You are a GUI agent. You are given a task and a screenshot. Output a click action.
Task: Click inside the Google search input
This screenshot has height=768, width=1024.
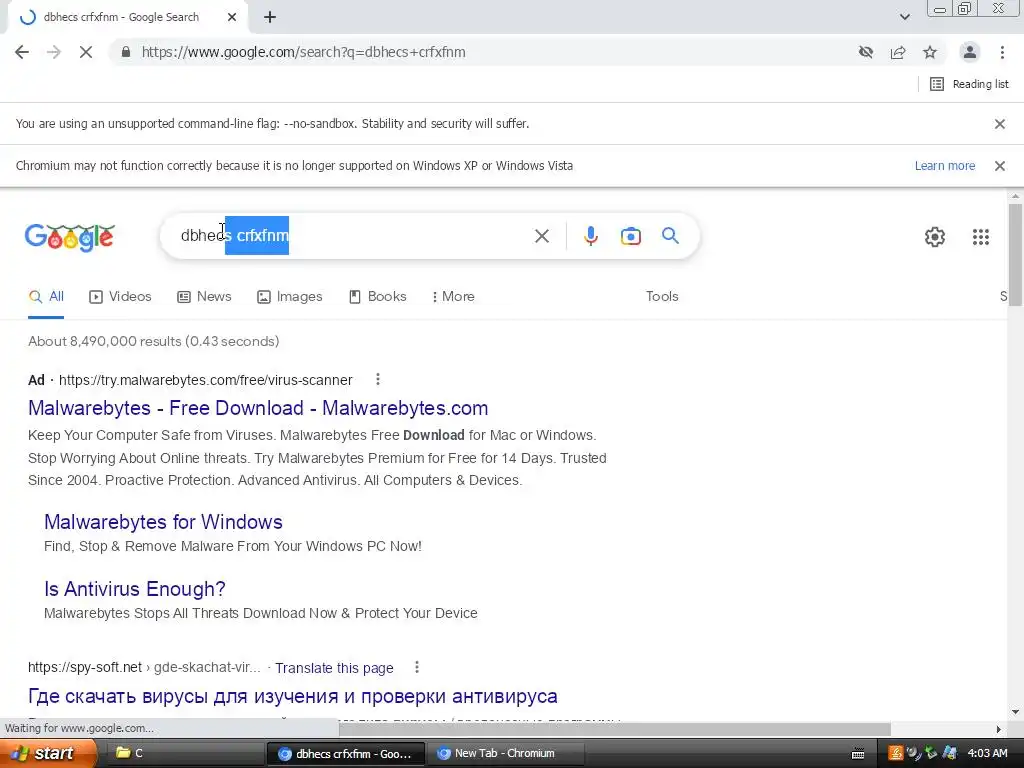[353, 236]
